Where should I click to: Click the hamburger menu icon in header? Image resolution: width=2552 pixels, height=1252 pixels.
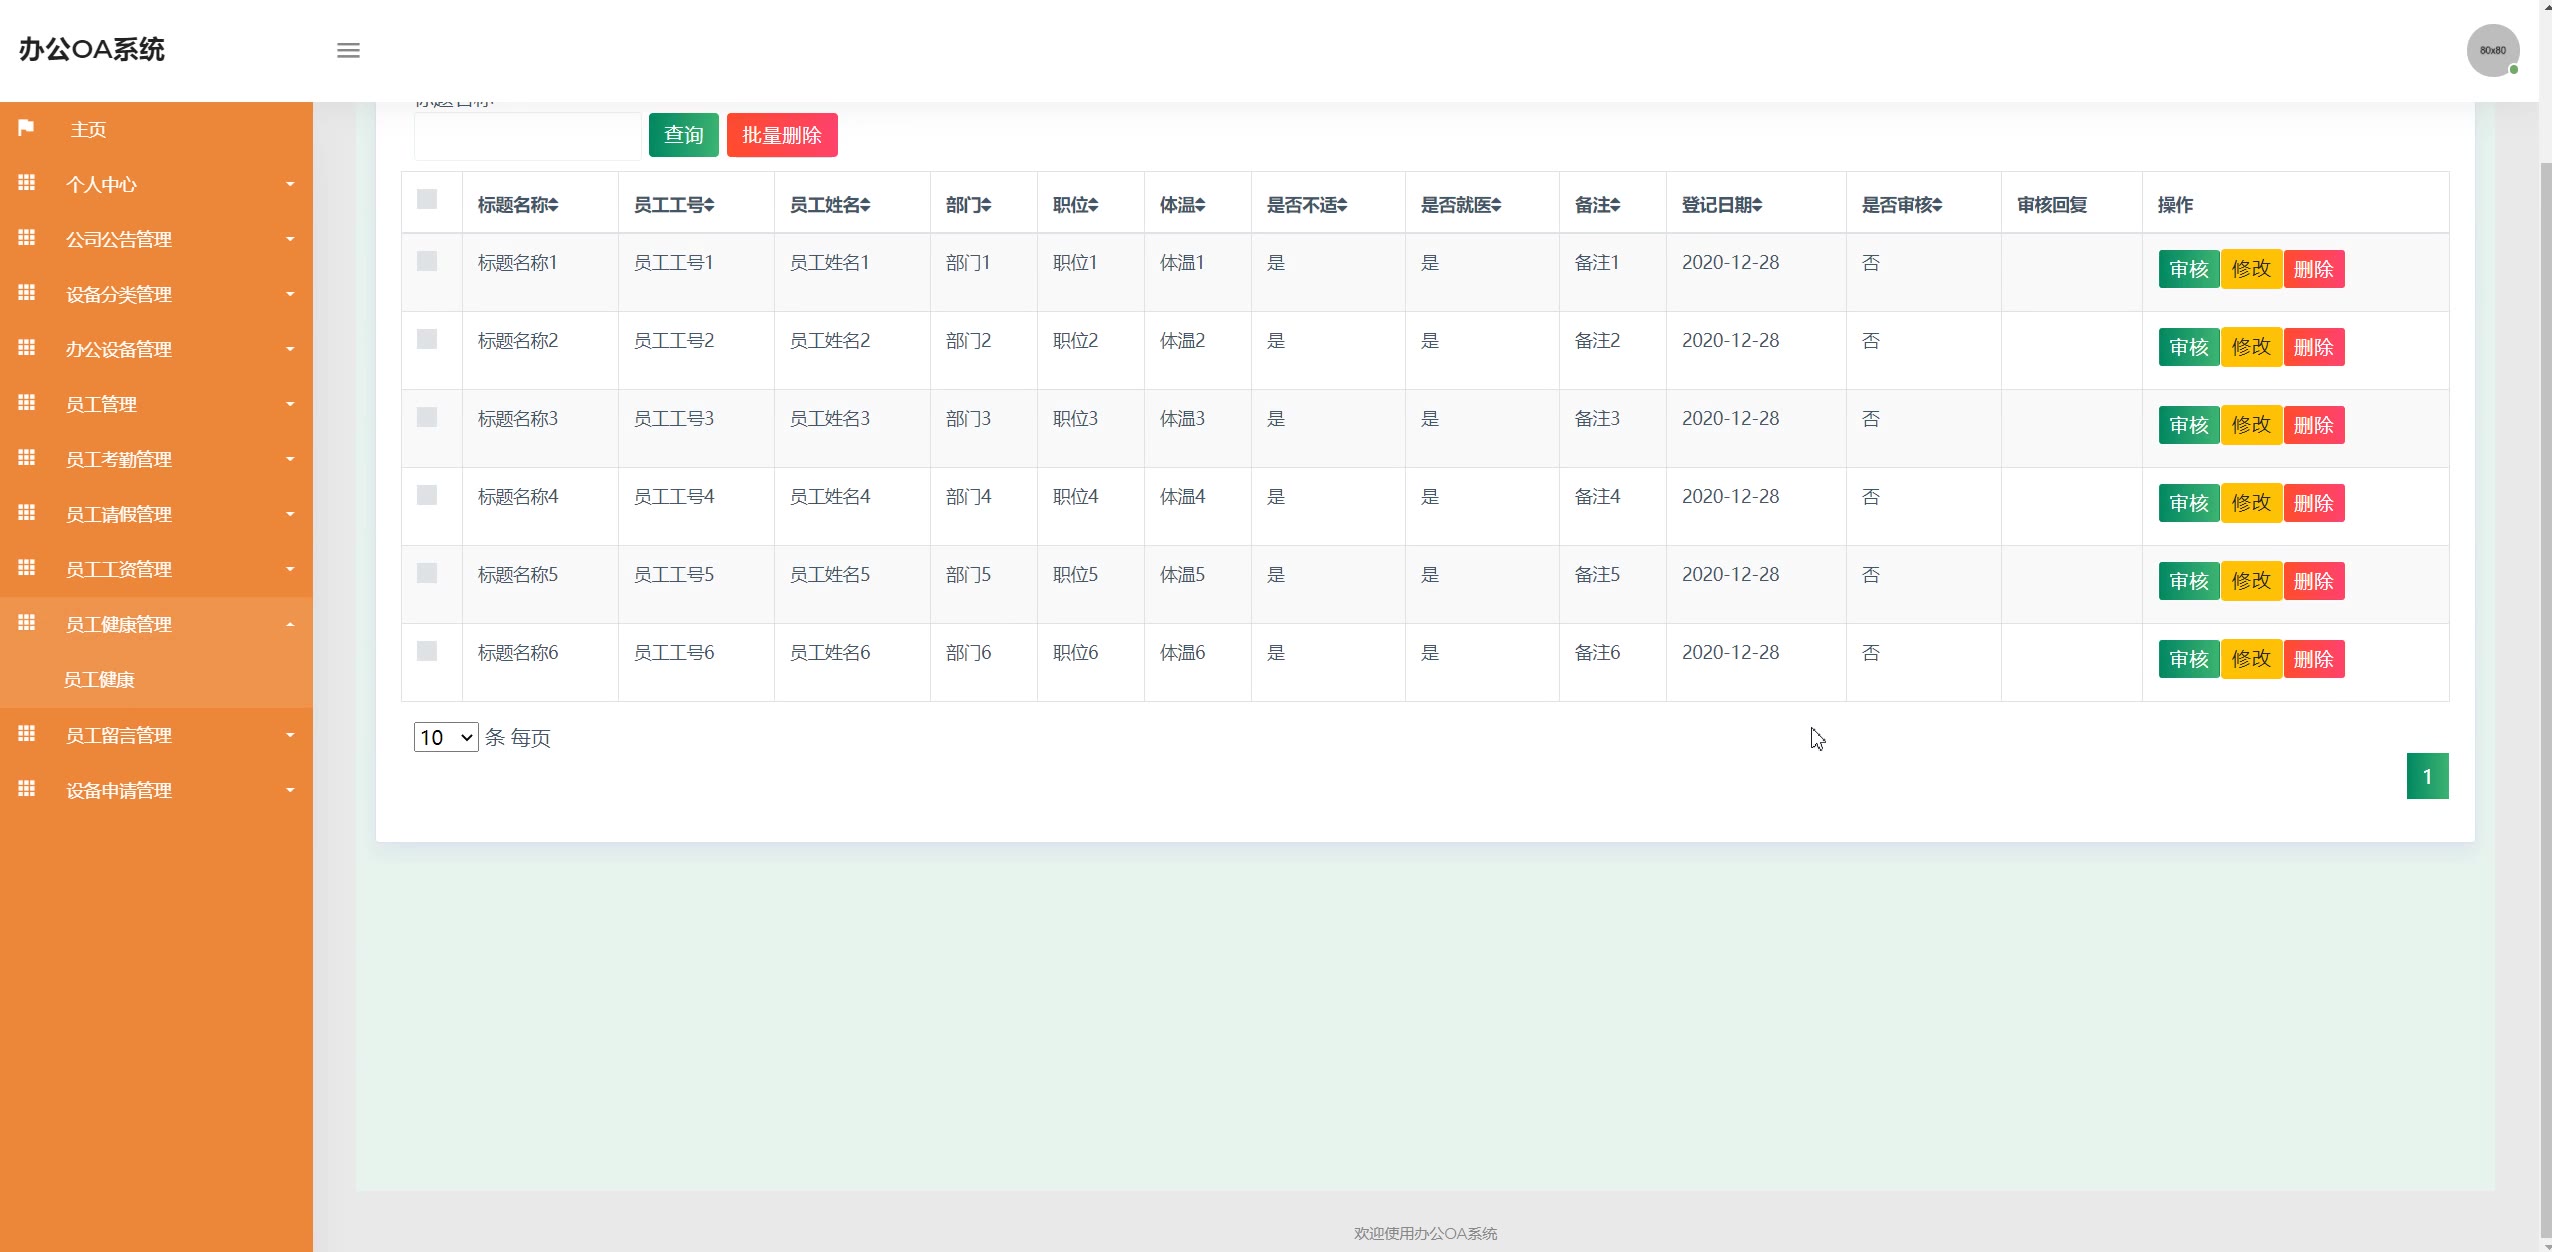click(348, 50)
